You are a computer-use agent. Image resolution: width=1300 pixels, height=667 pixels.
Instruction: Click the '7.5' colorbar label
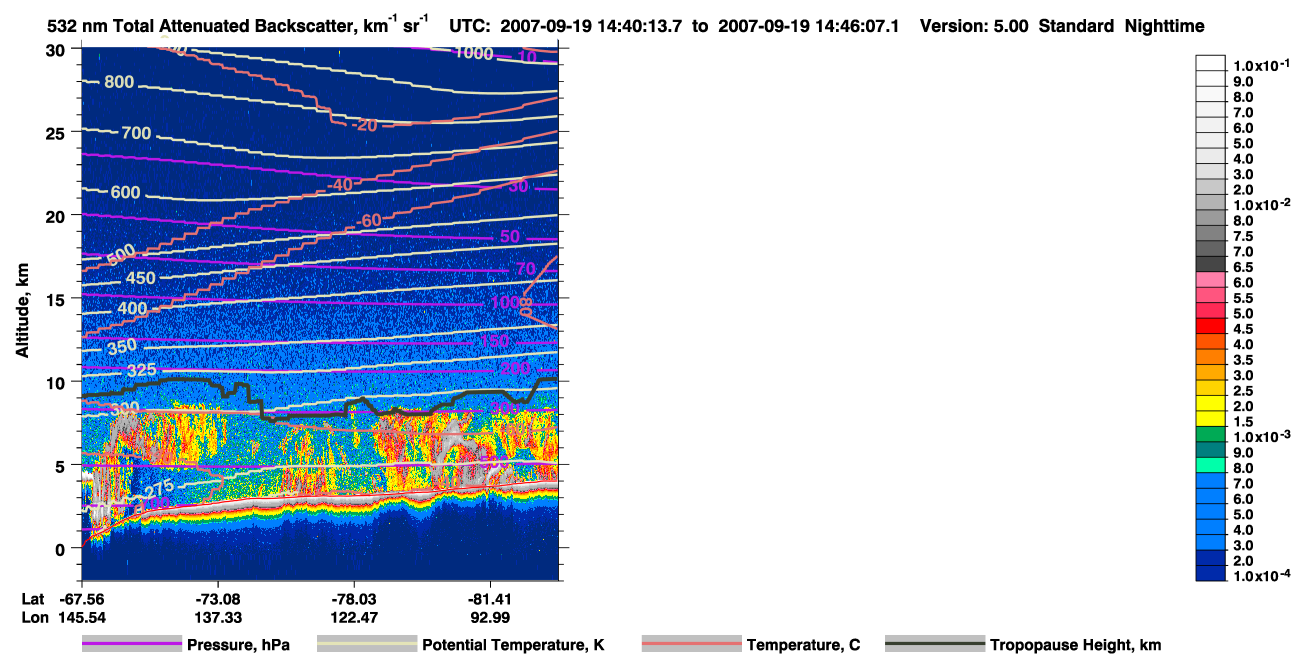[x=1243, y=236]
